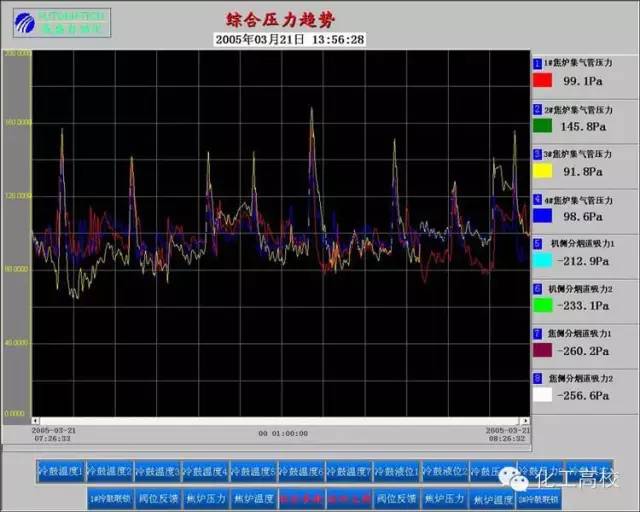Click the left 焦炉压力 button
This screenshot has width=640, height=512.
(x=206, y=499)
